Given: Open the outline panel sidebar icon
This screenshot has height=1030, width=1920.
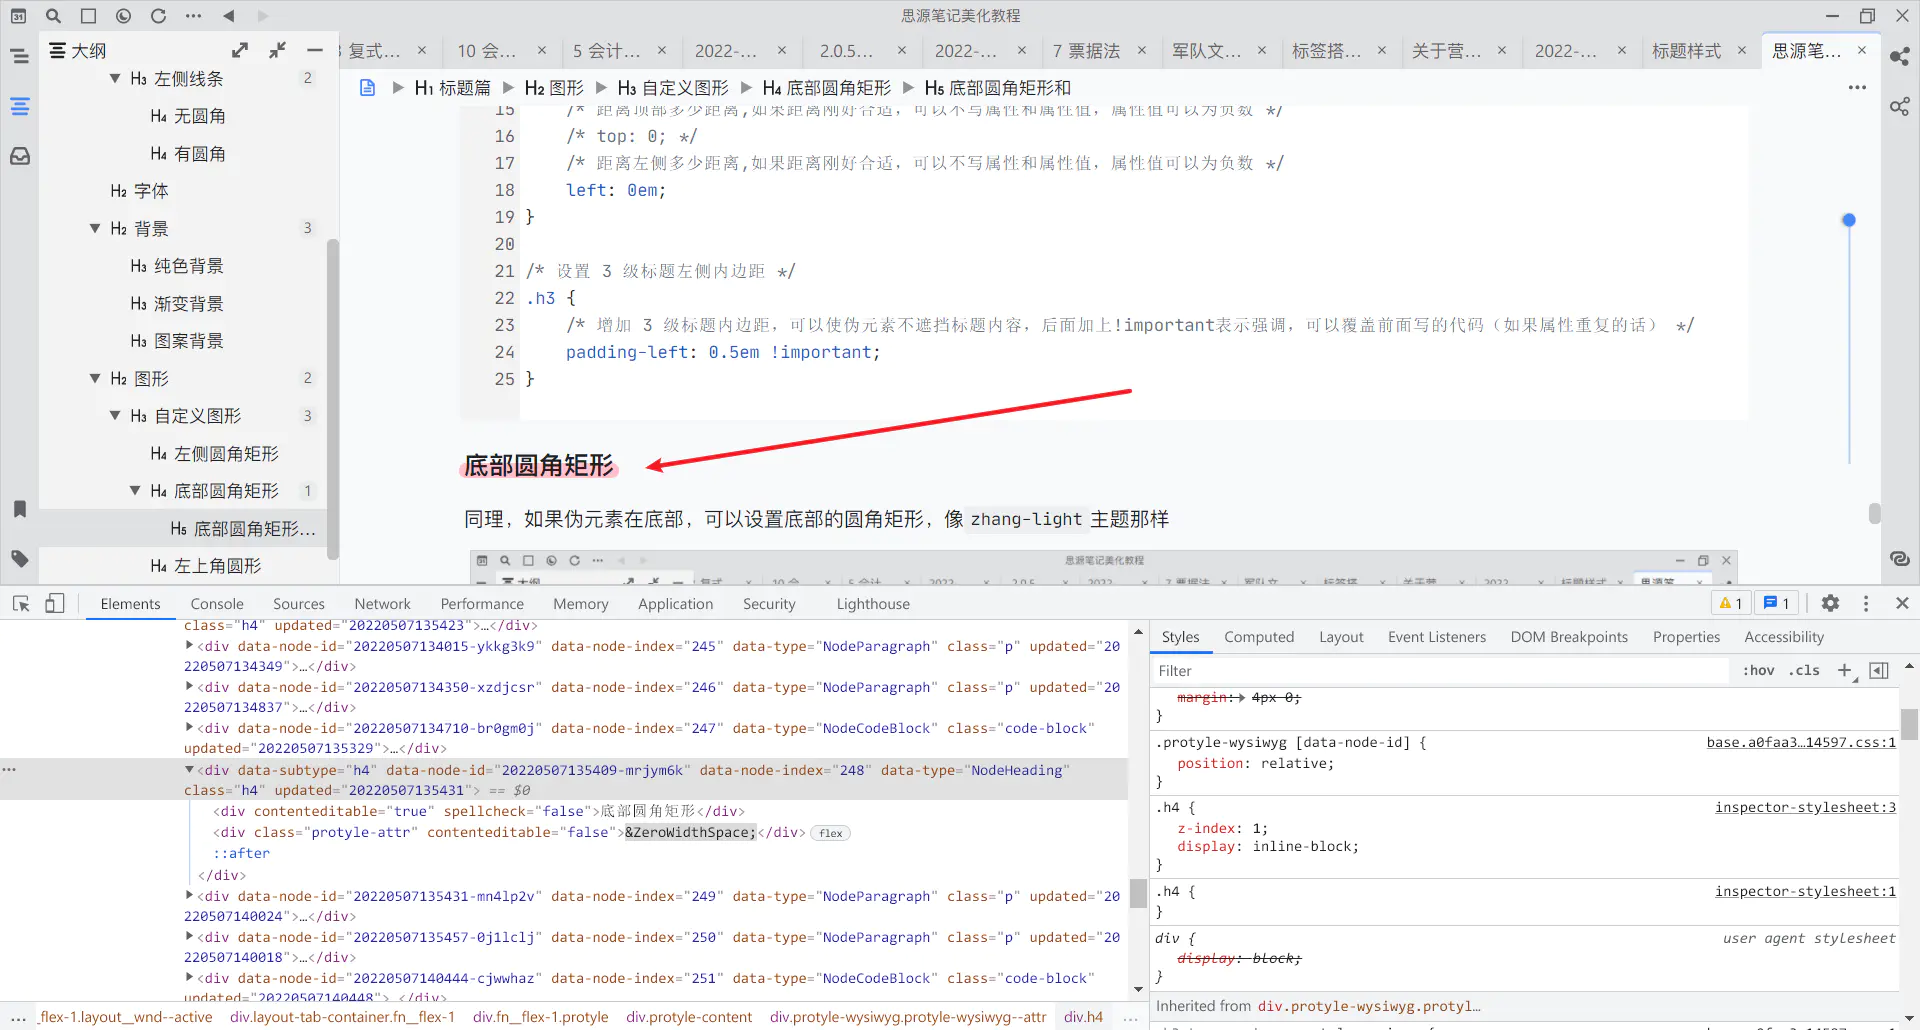Looking at the screenshot, I should tap(20, 106).
